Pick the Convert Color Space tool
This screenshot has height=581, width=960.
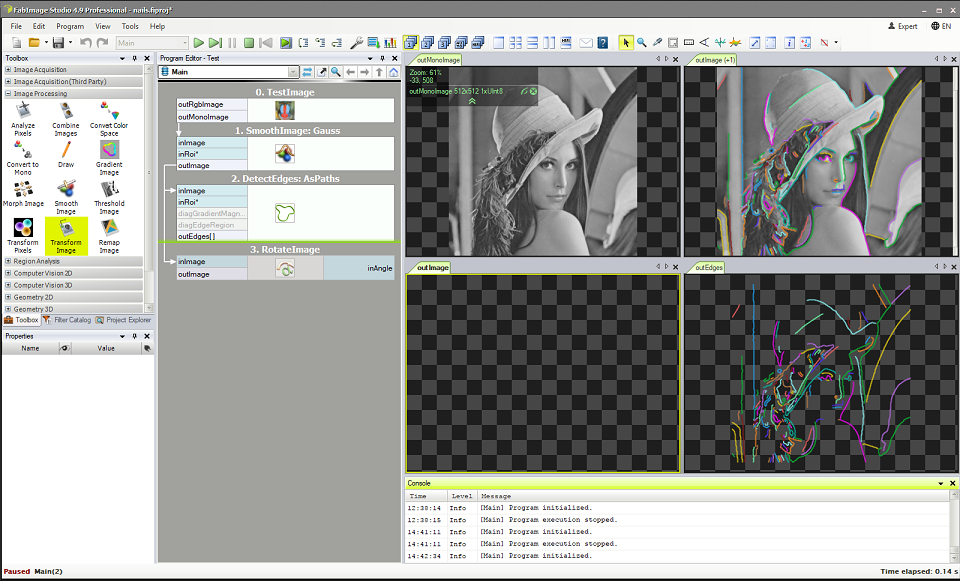[x=109, y=119]
